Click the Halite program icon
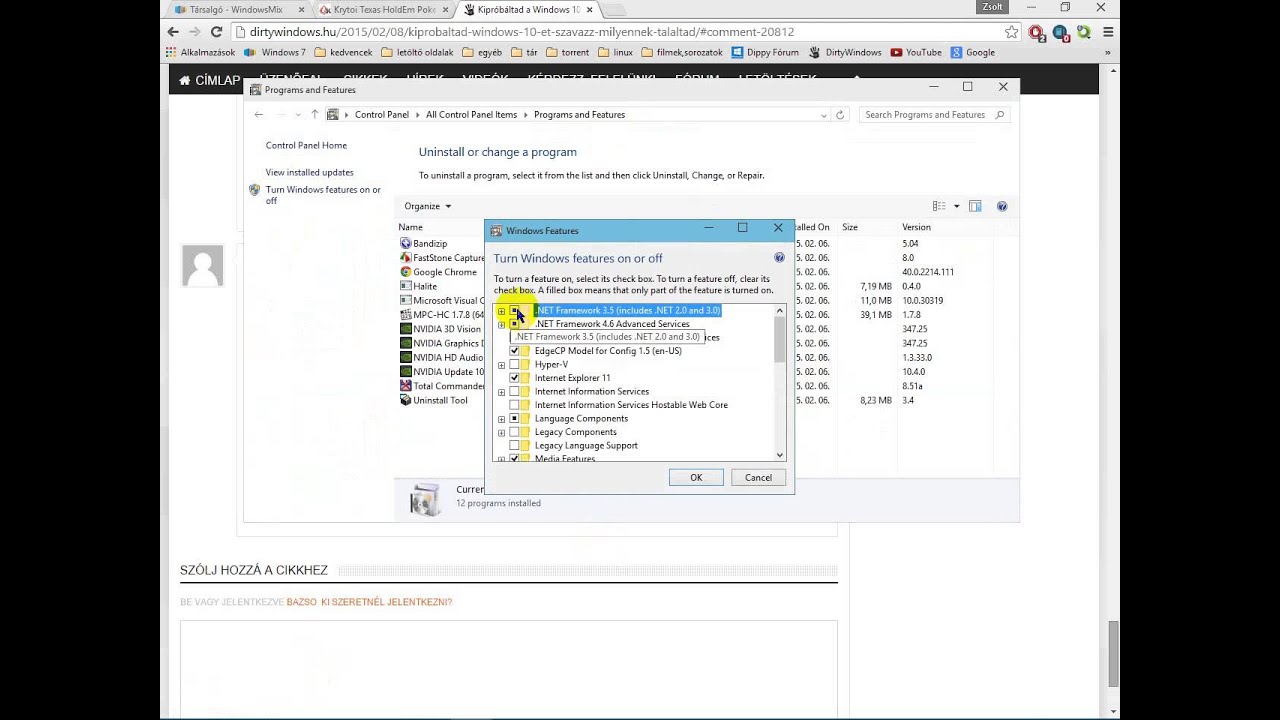 (x=405, y=286)
